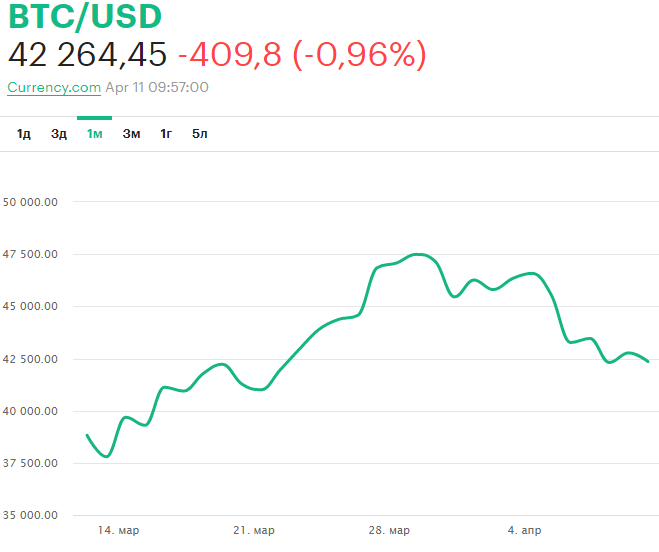Click the chart line's highest peak
The height and width of the screenshot is (552, 659).
click(x=420, y=254)
